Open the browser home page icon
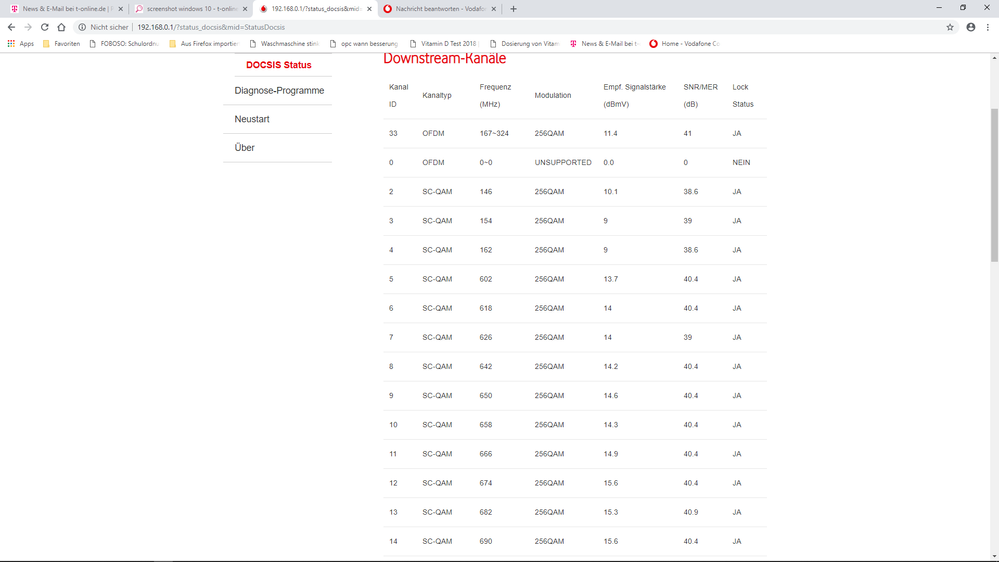Viewport: 999px width, 562px height. 61,27
